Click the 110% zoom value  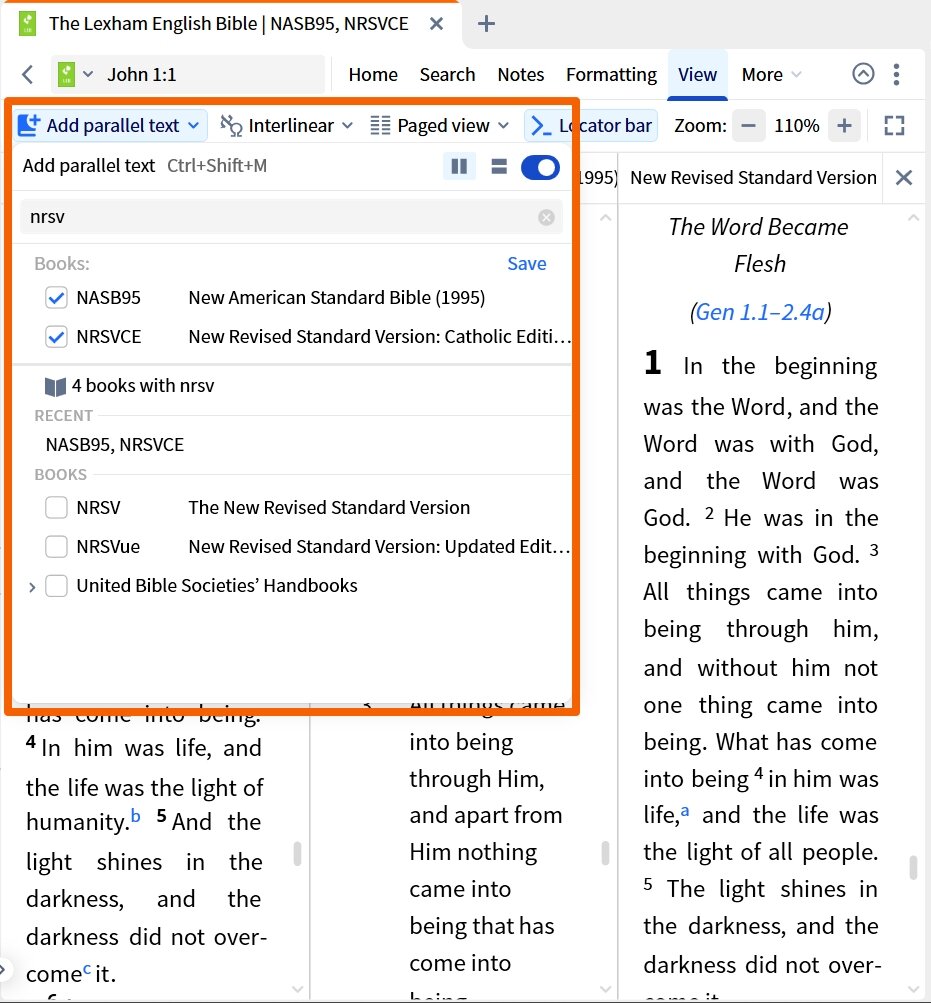click(x=797, y=125)
